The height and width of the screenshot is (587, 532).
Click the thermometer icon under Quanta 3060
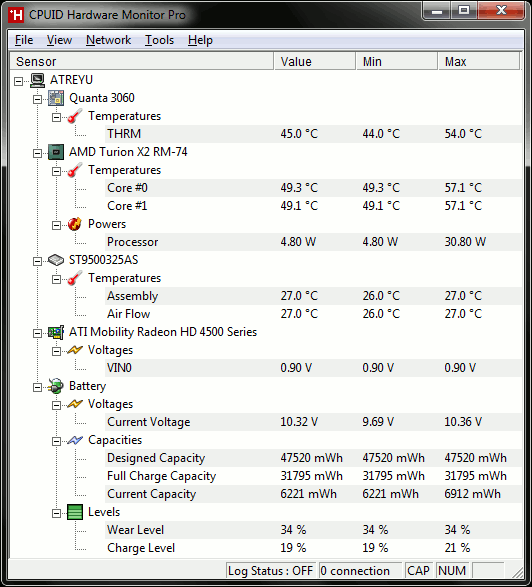pos(75,116)
